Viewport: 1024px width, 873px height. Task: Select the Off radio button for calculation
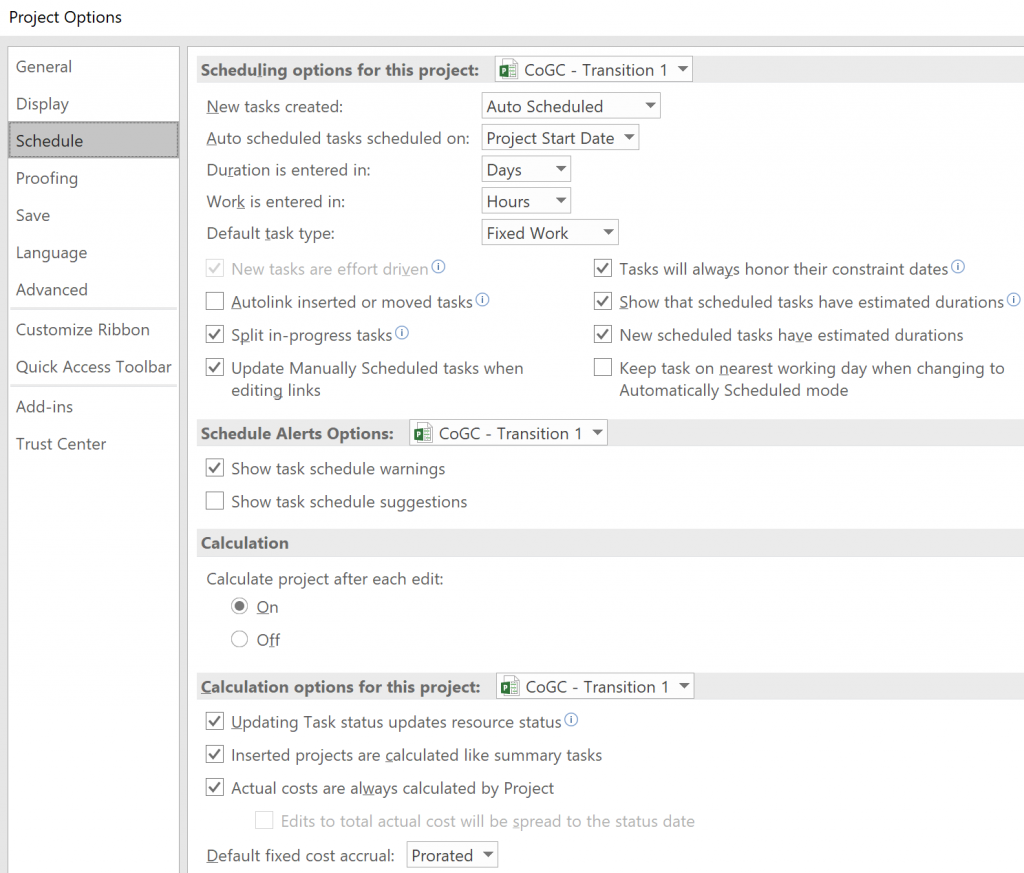click(240, 639)
